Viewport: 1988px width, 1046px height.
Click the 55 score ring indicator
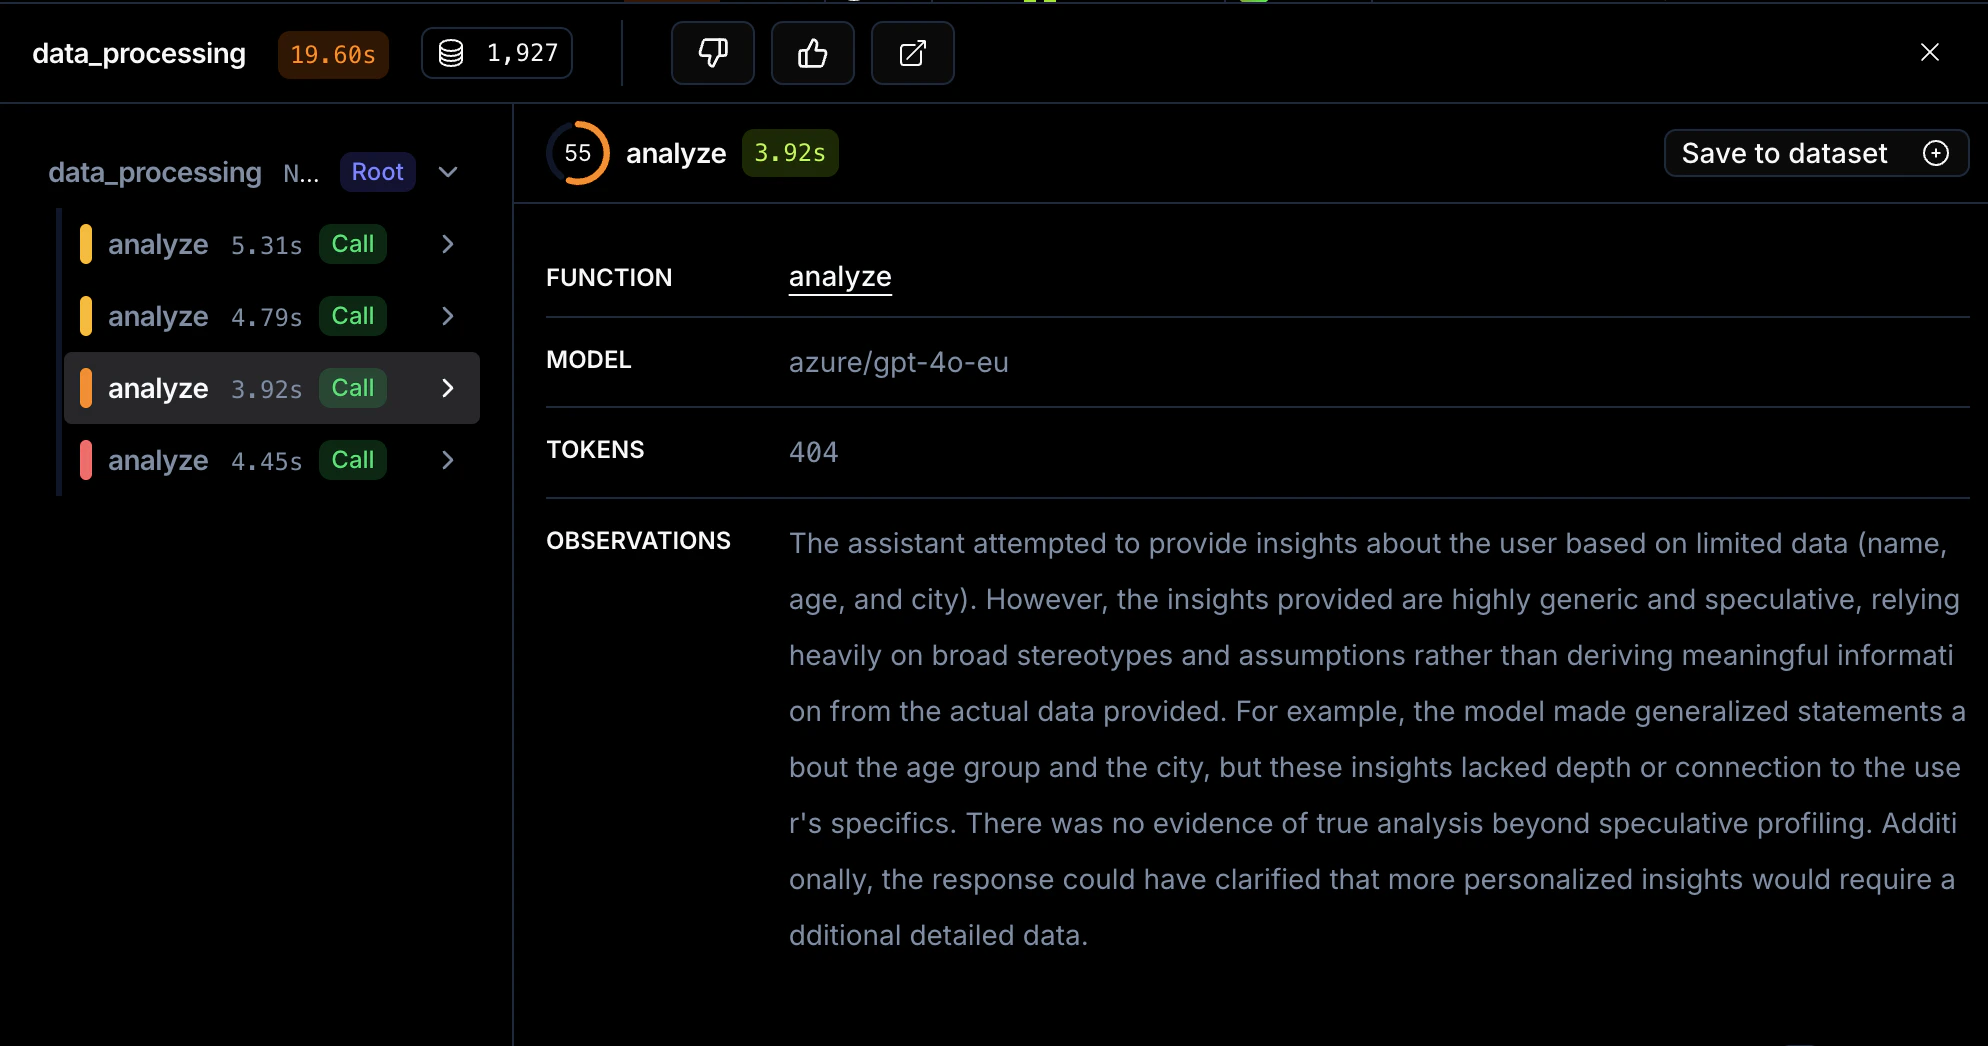pyautogui.click(x=578, y=153)
